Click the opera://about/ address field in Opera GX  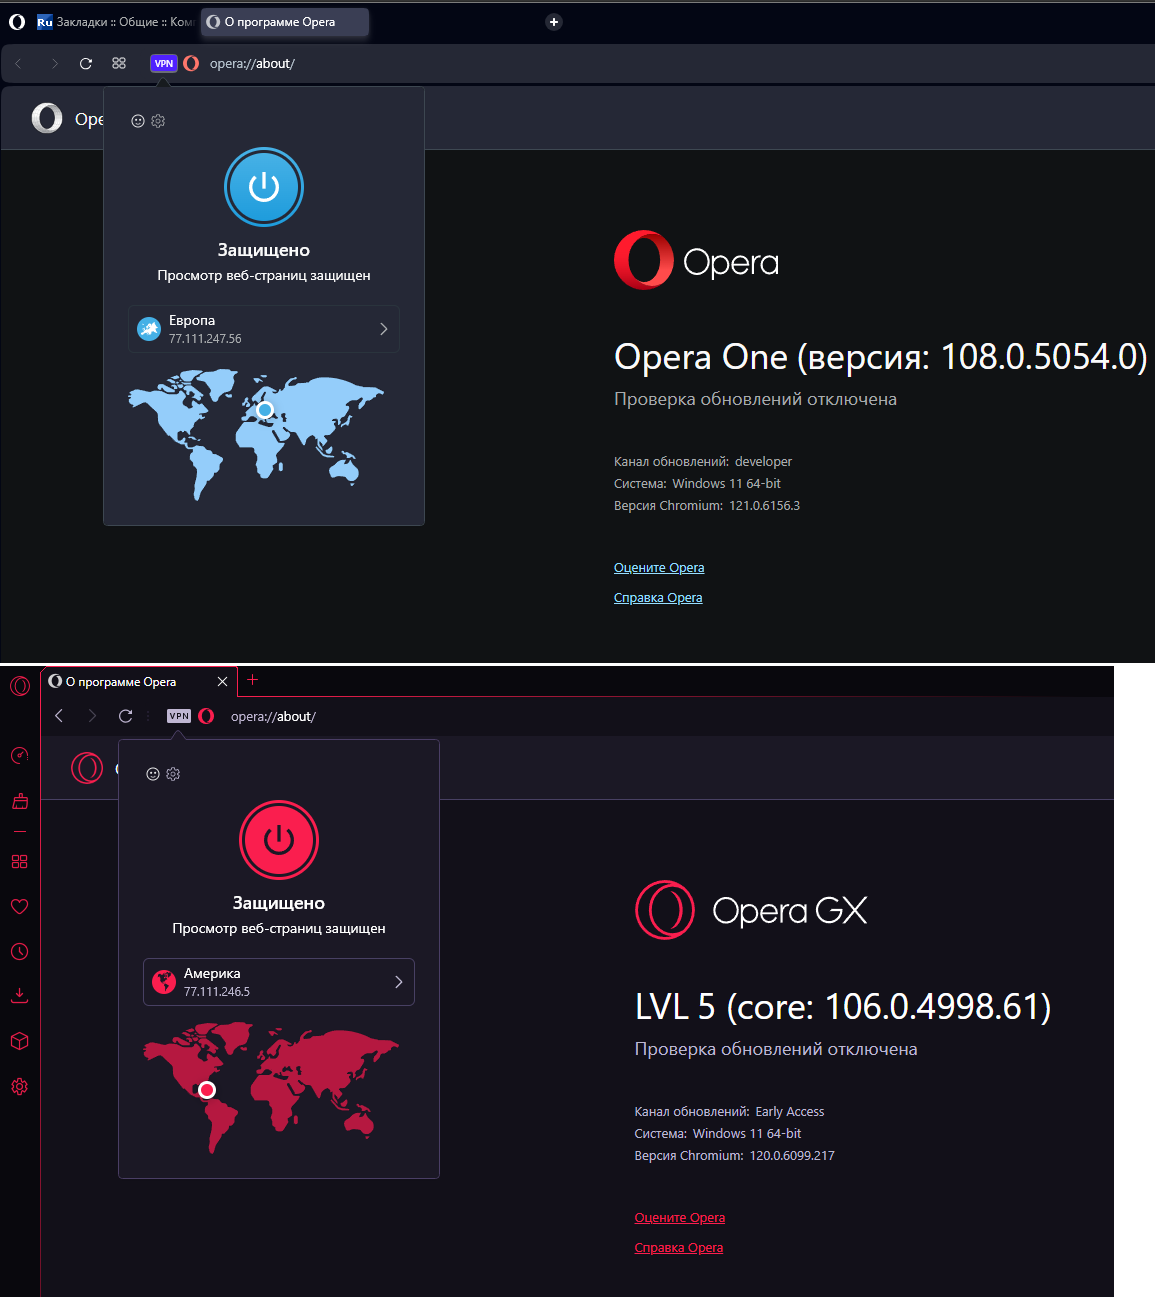(x=273, y=716)
